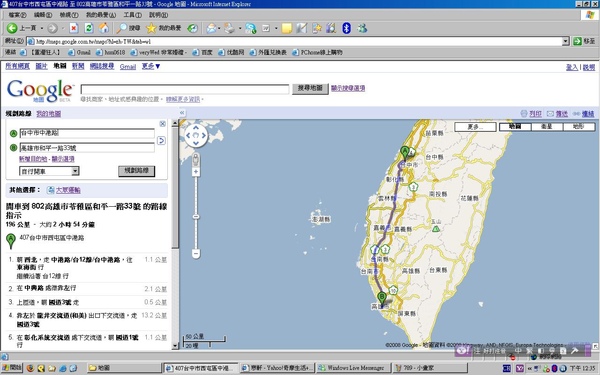600x375 pixels.
Task: Click the directions panel scroll down arrow
Action: 175,346
